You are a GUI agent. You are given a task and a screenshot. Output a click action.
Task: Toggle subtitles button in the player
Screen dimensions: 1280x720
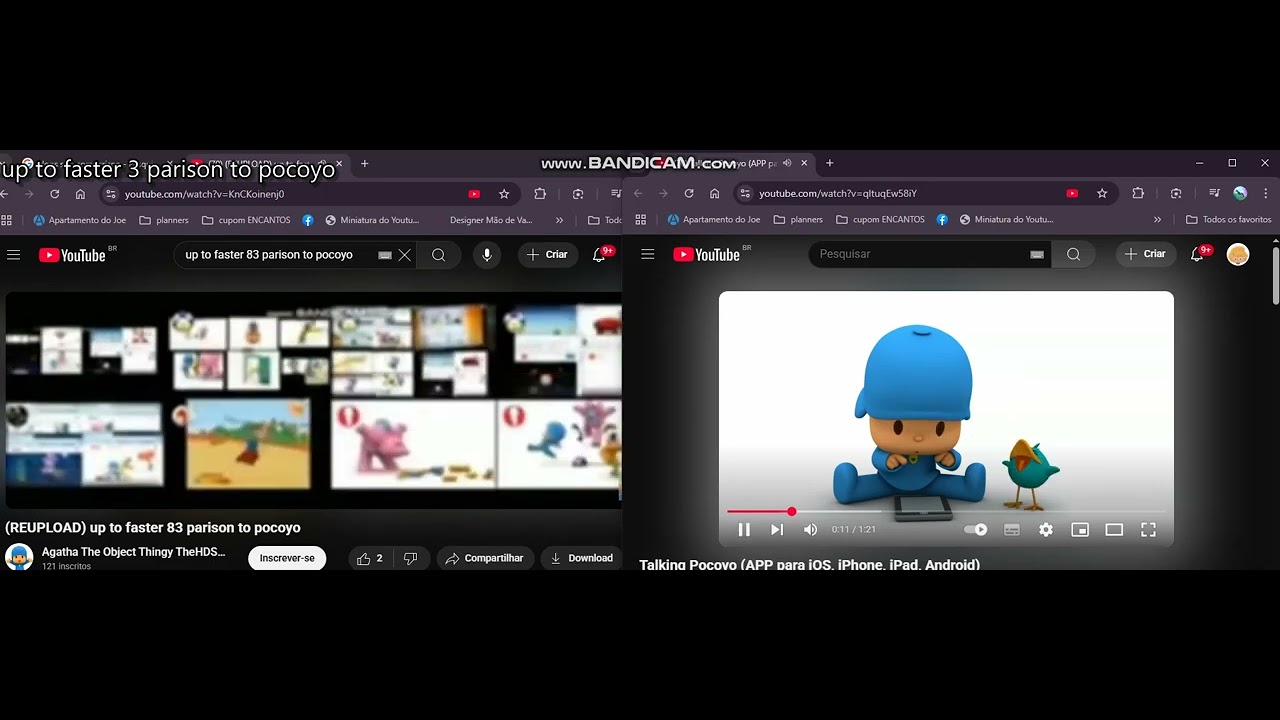[1012, 530]
